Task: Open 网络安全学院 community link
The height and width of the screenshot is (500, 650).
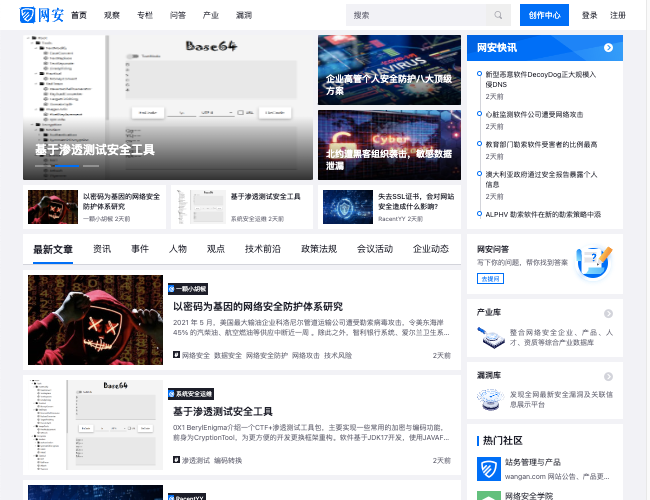Action: (x=529, y=495)
